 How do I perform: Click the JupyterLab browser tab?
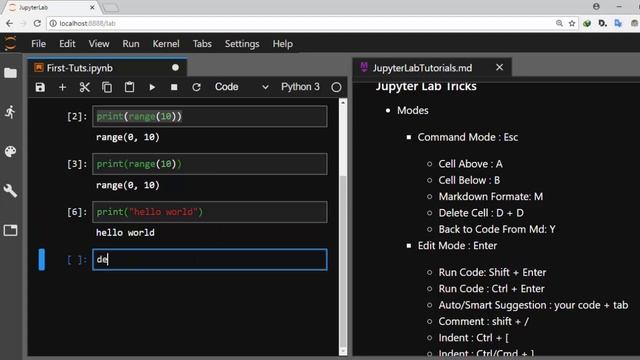[51, 7]
